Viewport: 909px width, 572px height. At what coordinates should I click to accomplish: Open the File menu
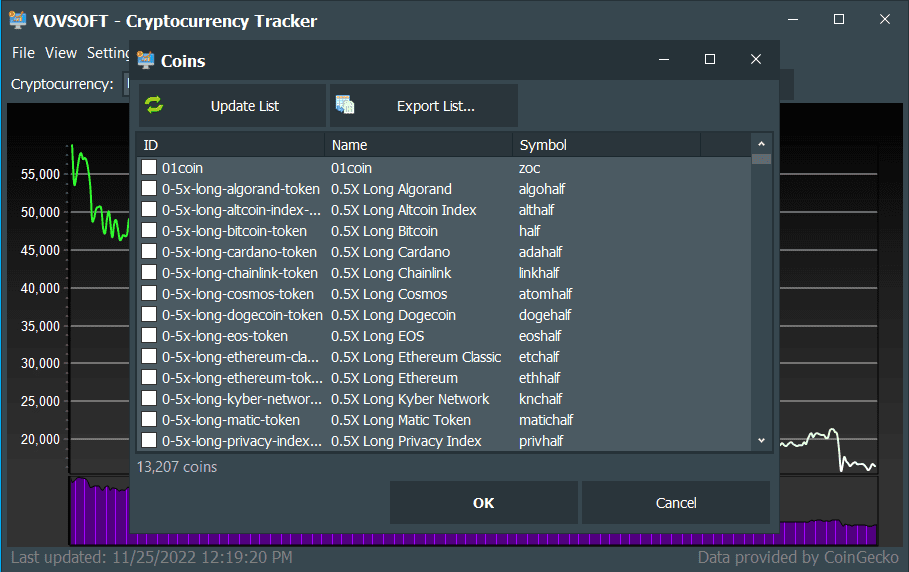click(x=23, y=53)
